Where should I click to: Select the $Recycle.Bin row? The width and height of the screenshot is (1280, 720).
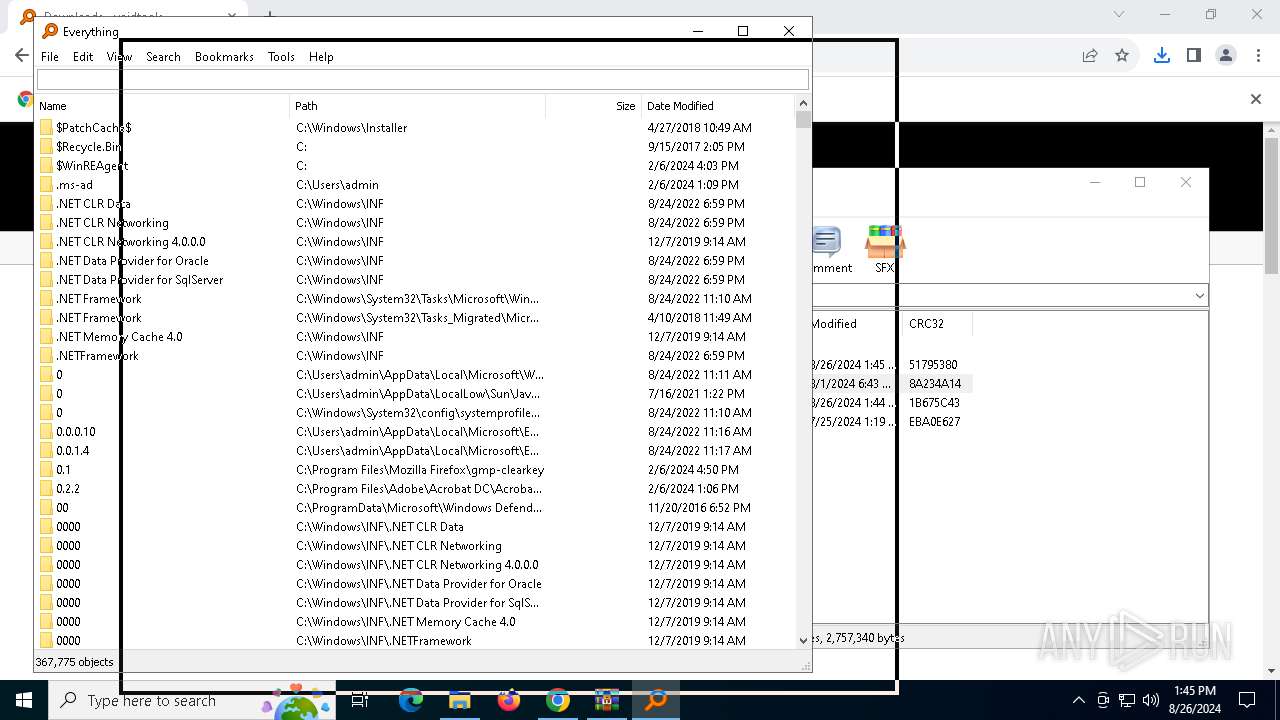click(x=416, y=147)
